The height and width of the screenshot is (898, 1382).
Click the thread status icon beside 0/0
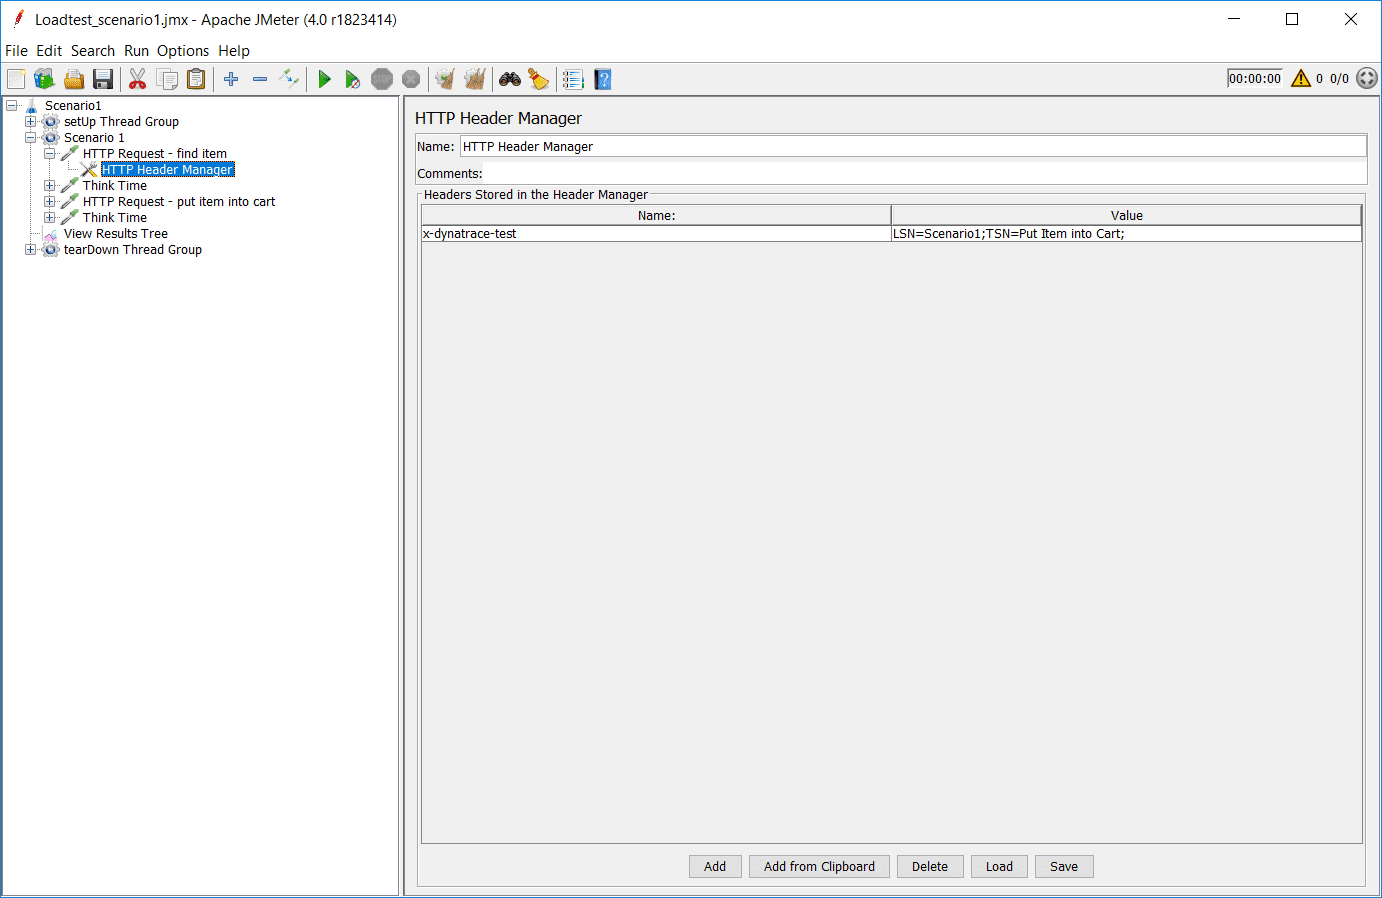point(1367,78)
